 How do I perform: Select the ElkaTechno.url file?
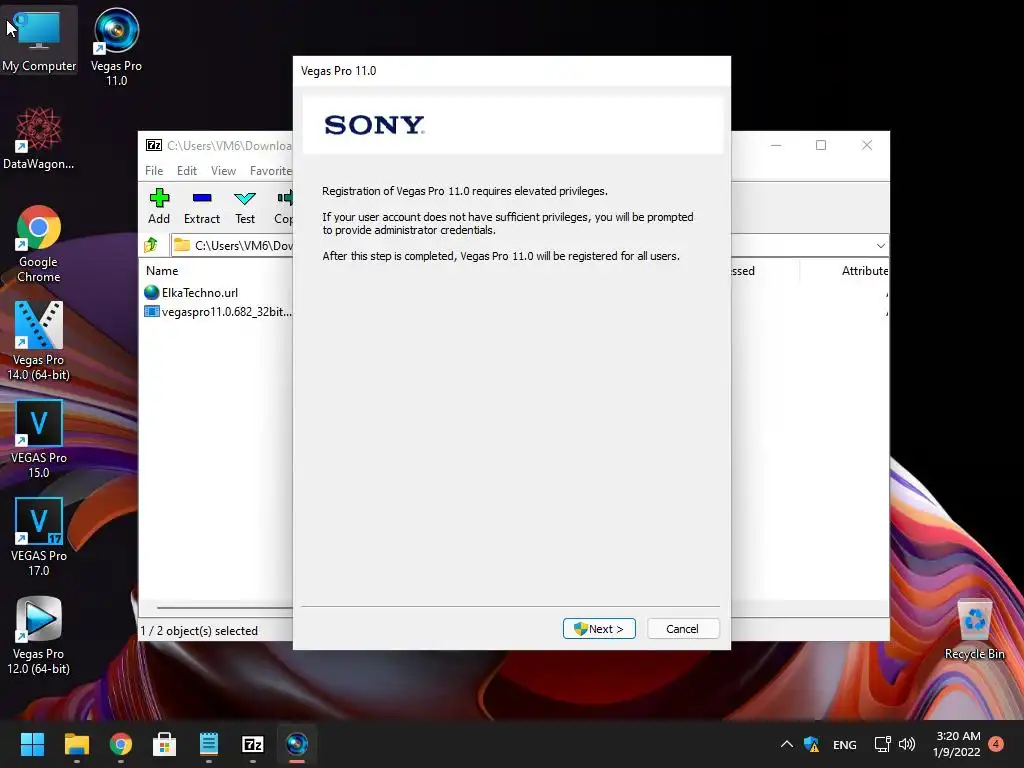click(x=191, y=293)
